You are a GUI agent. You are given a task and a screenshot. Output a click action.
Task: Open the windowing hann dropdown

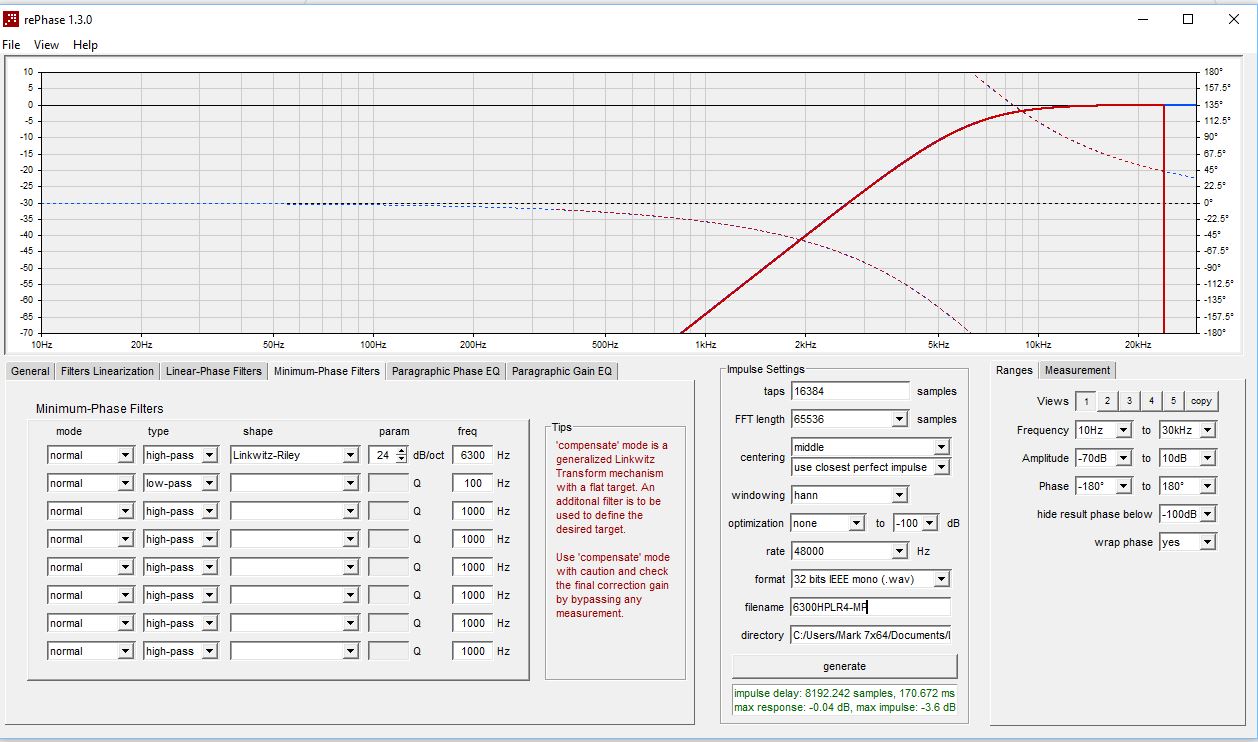point(849,495)
